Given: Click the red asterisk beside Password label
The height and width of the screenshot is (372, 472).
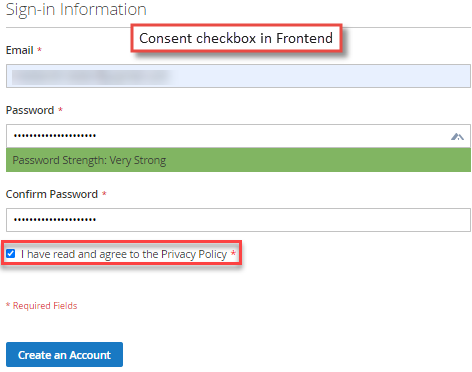Looking at the screenshot, I should (x=60, y=110).
